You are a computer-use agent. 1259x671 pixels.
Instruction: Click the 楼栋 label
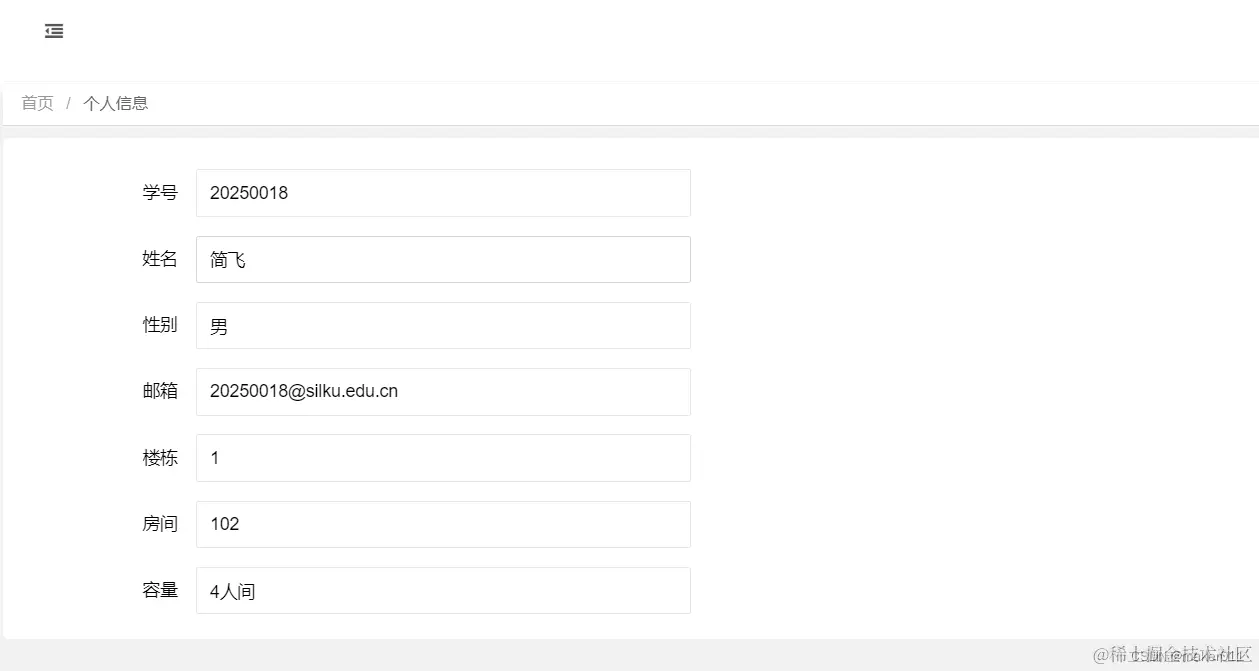(x=160, y=458)
